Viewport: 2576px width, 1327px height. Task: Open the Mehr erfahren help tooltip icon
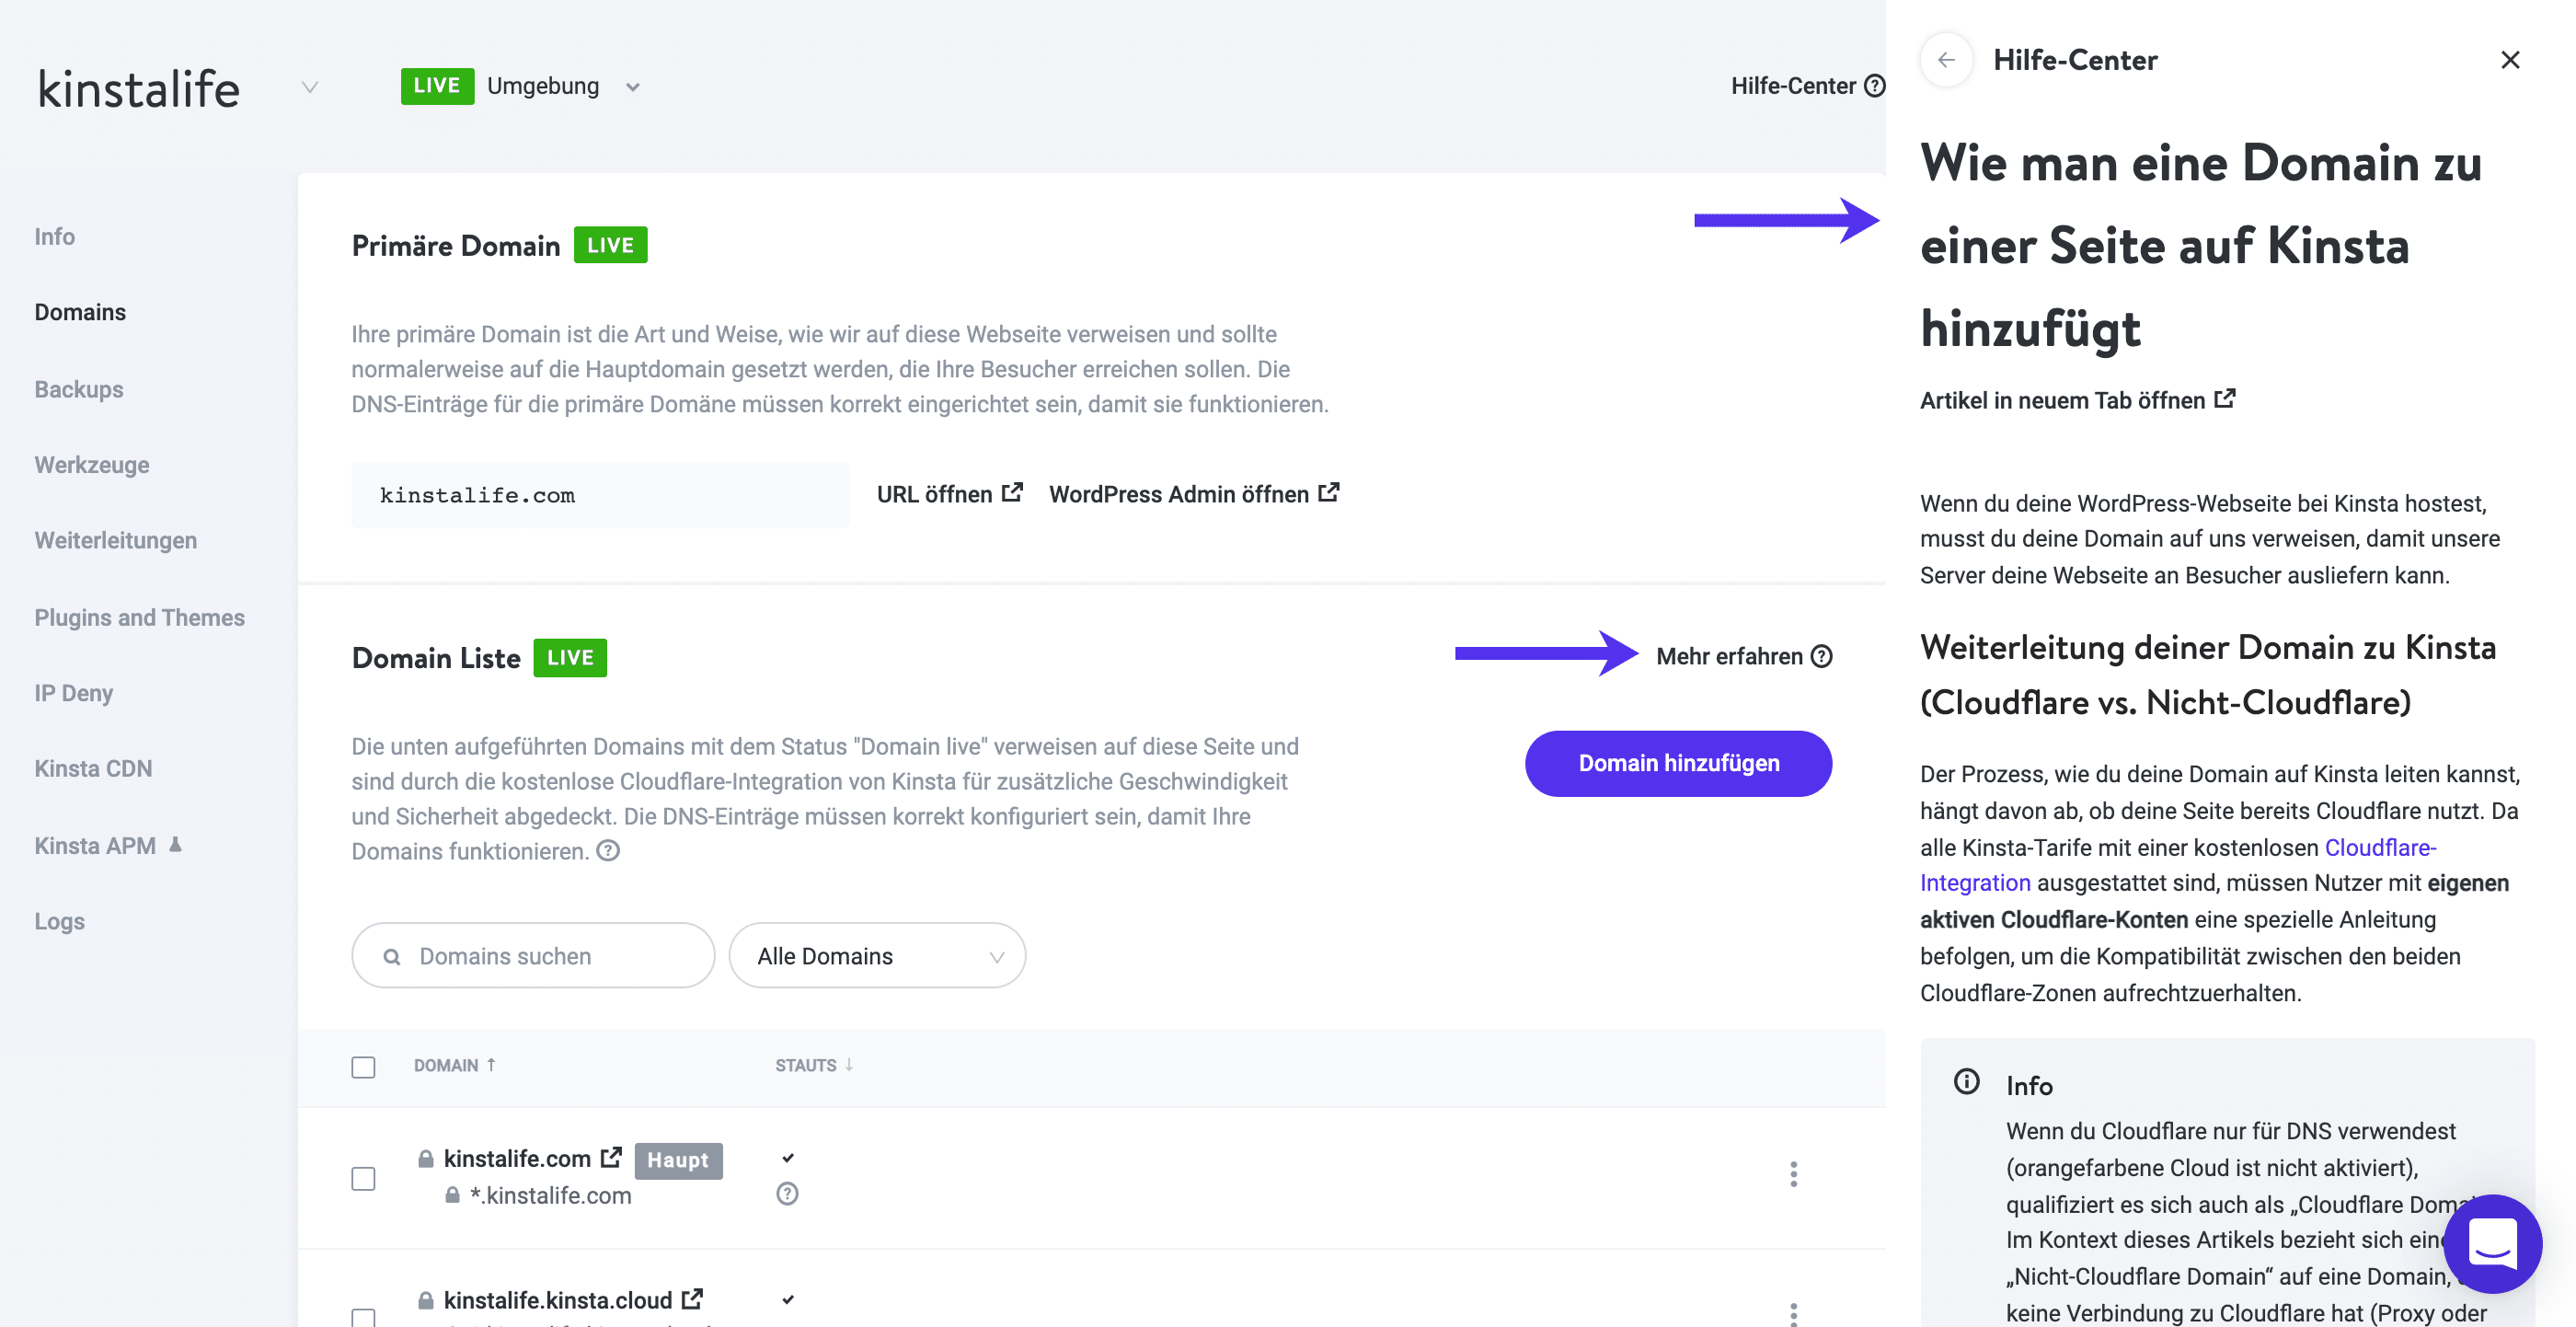(1822, 656)
